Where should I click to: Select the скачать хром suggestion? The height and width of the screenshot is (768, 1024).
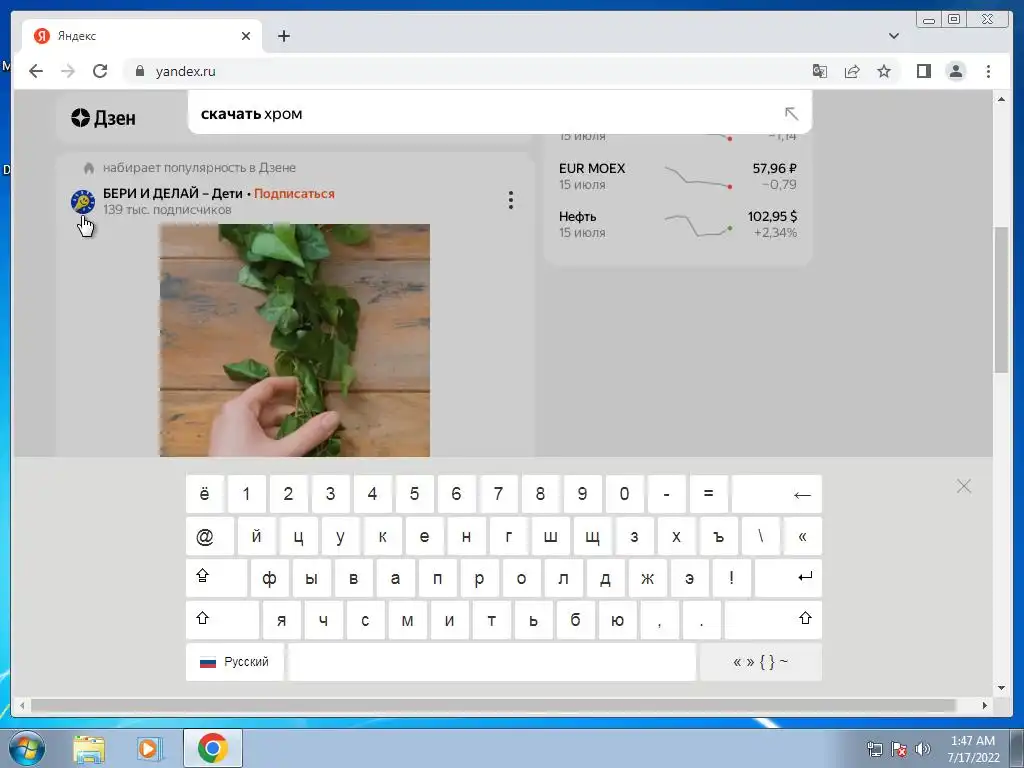tap(500, 114)
